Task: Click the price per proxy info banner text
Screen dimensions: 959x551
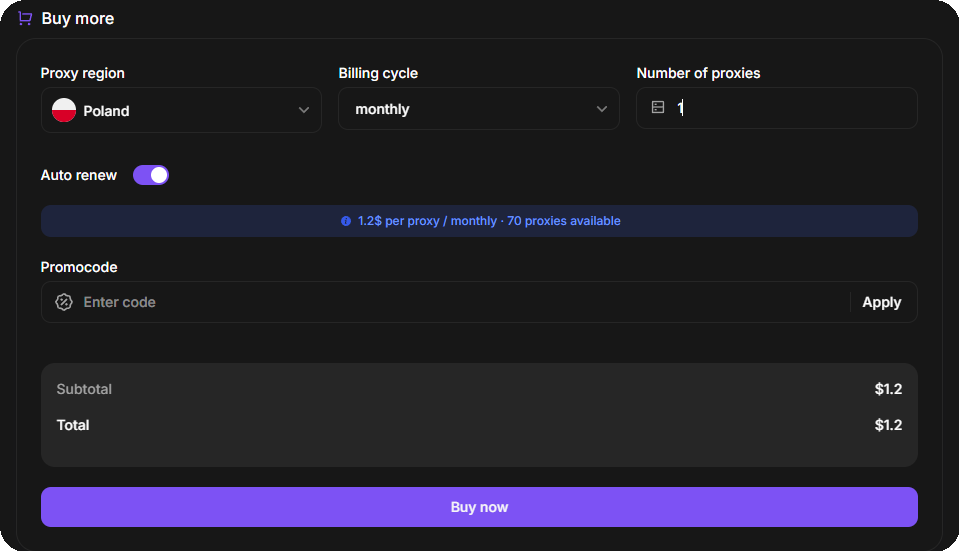Action: (x=489, y=221)
